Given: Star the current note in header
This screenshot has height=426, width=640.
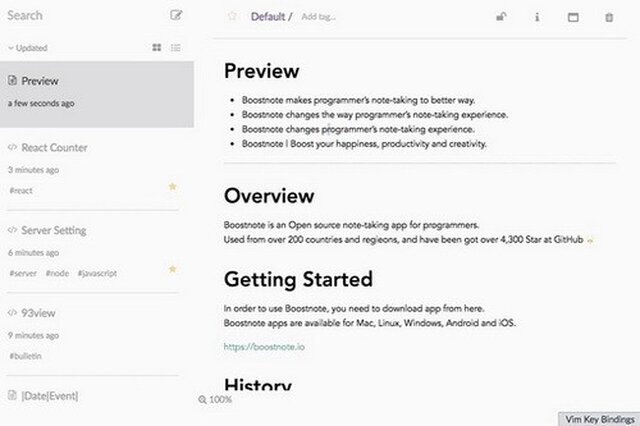Looking at the screenshot, I should 232,16.
